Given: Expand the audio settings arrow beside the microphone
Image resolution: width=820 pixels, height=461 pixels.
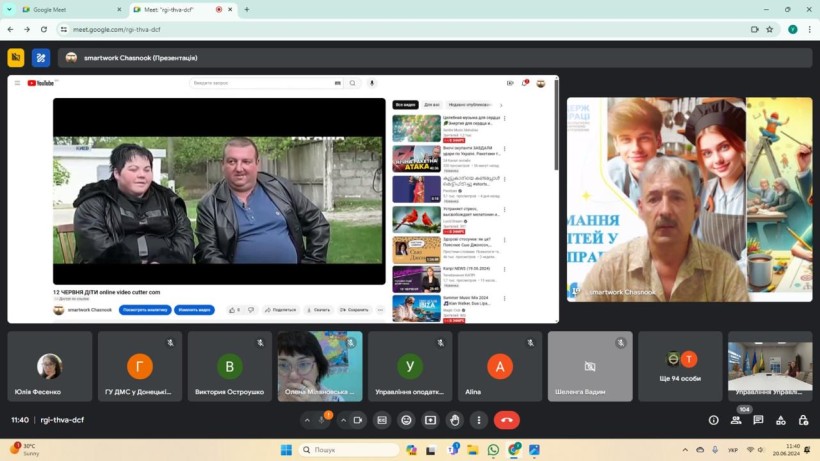Looking at the screenshot, I should [x=308, y=420].
